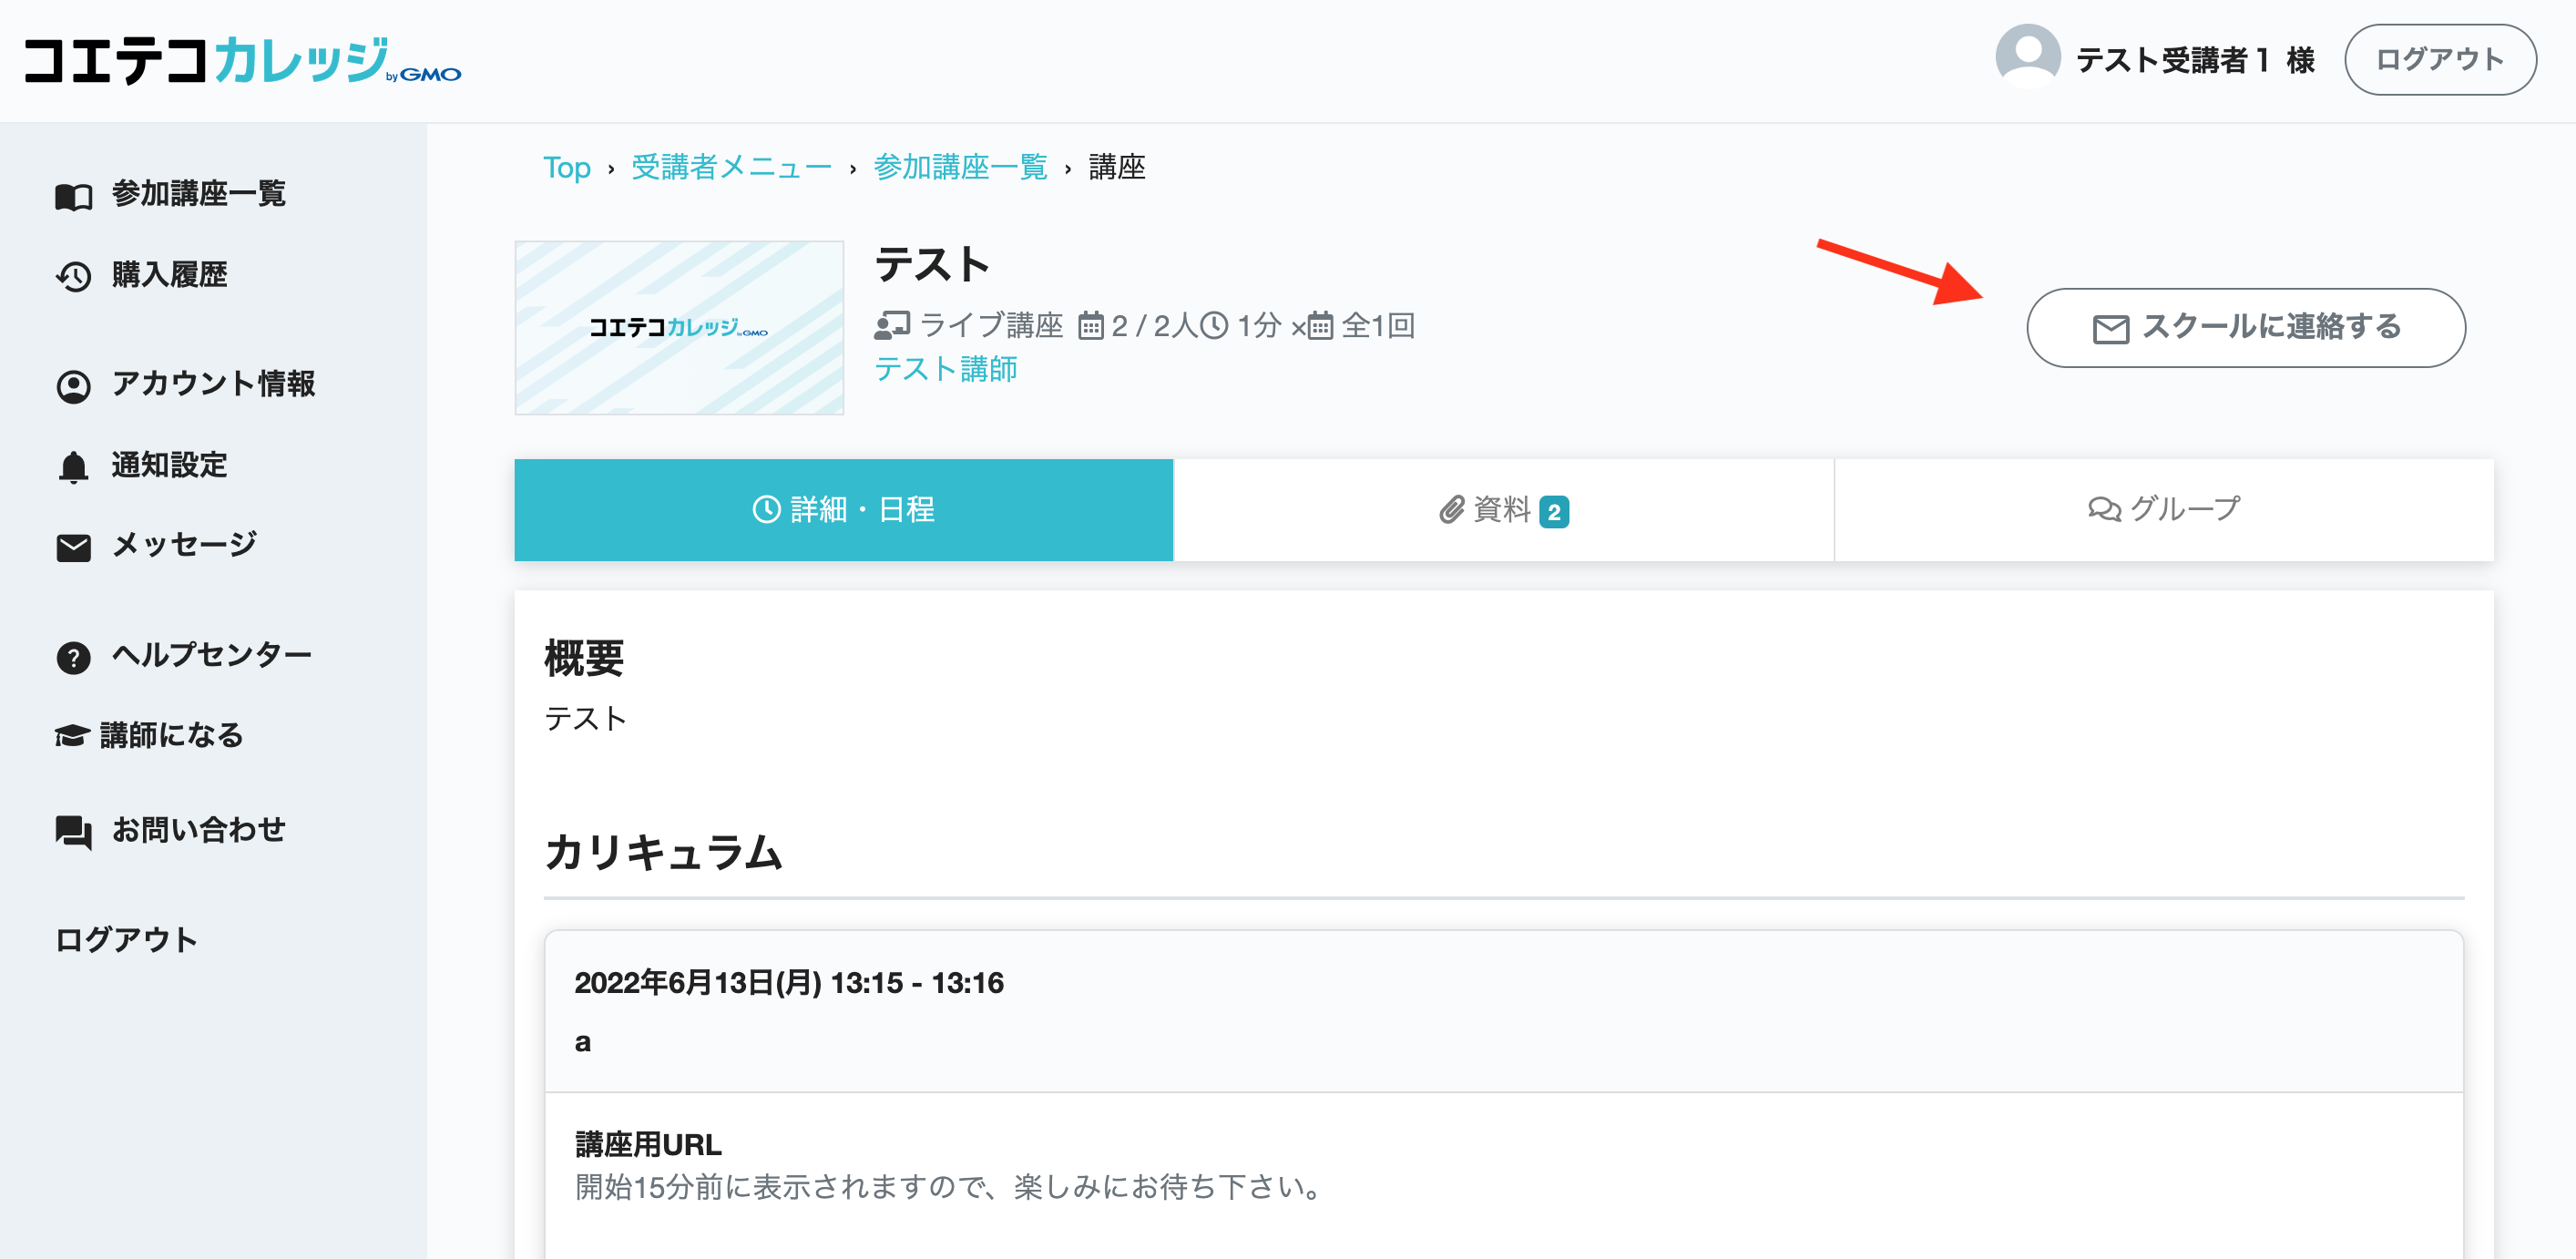
Task: Click the course title テスト
Action: 933,265
